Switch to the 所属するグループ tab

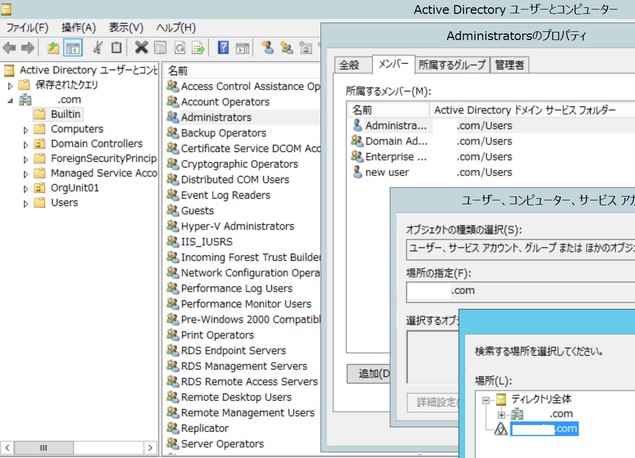point(452,65)
